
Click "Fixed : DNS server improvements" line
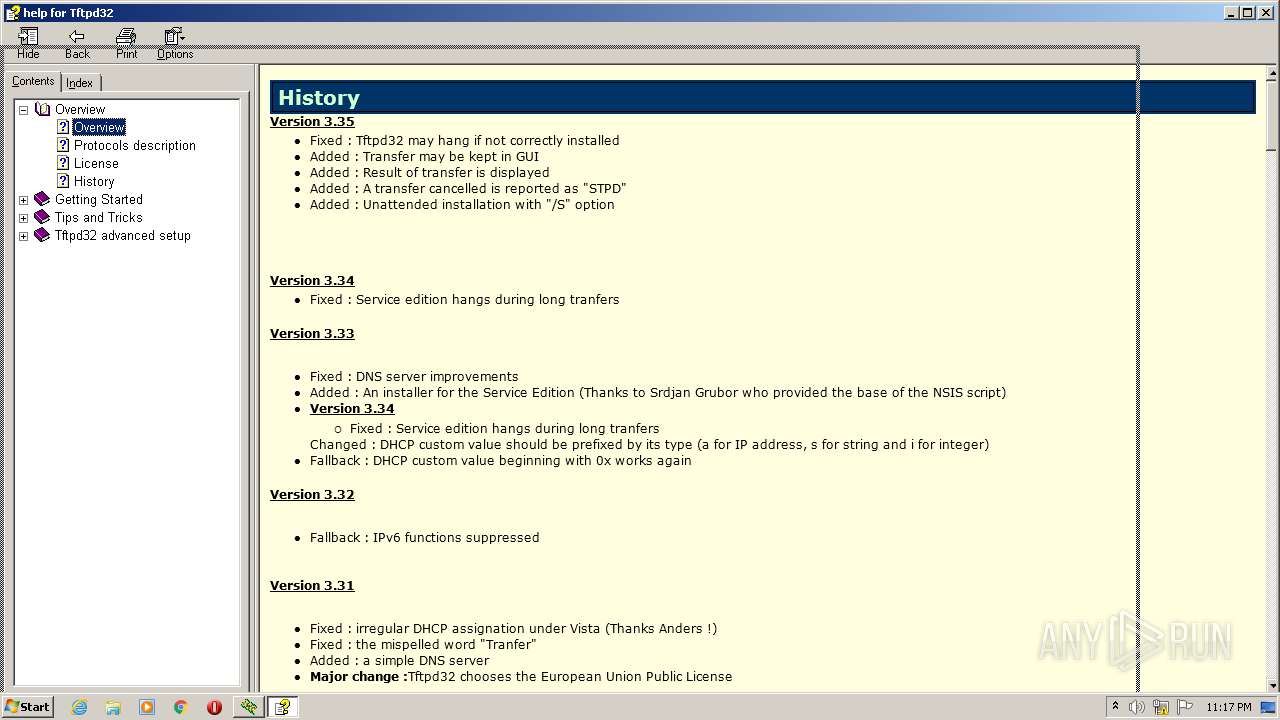tap(414, 377)
